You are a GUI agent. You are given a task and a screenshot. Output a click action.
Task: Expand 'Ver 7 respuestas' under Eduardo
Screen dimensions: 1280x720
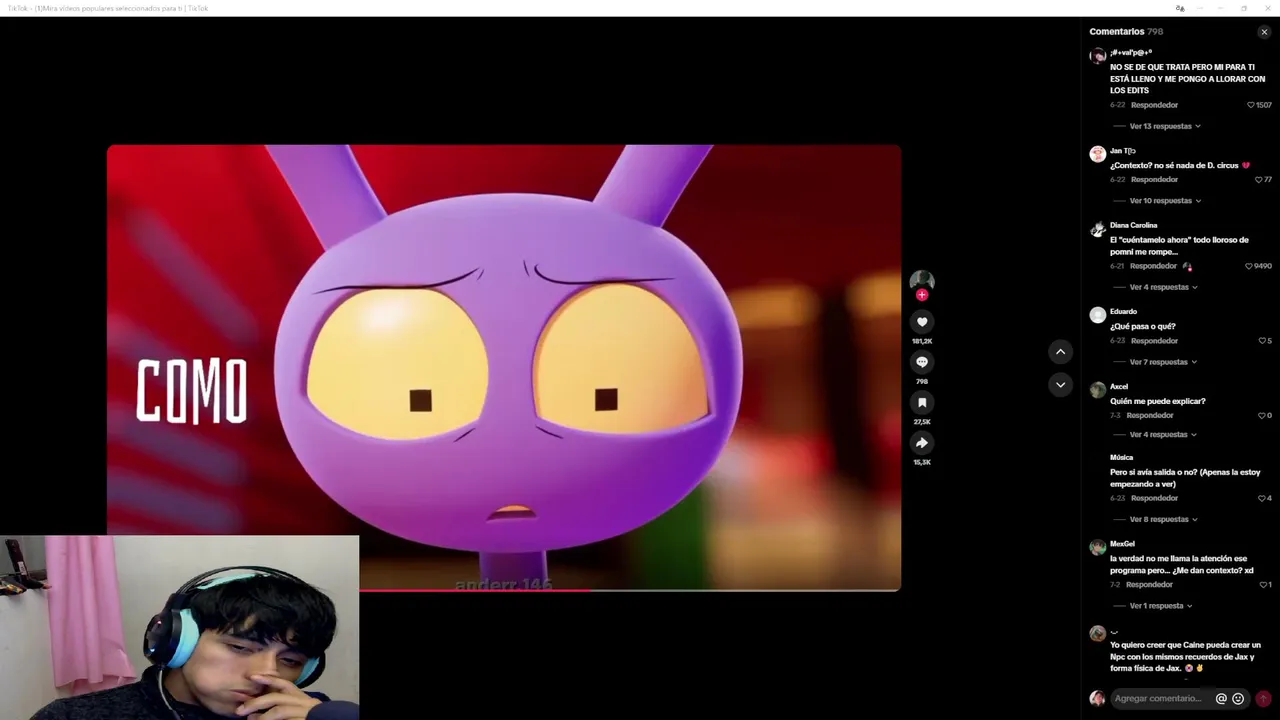tap(1163, 362)
